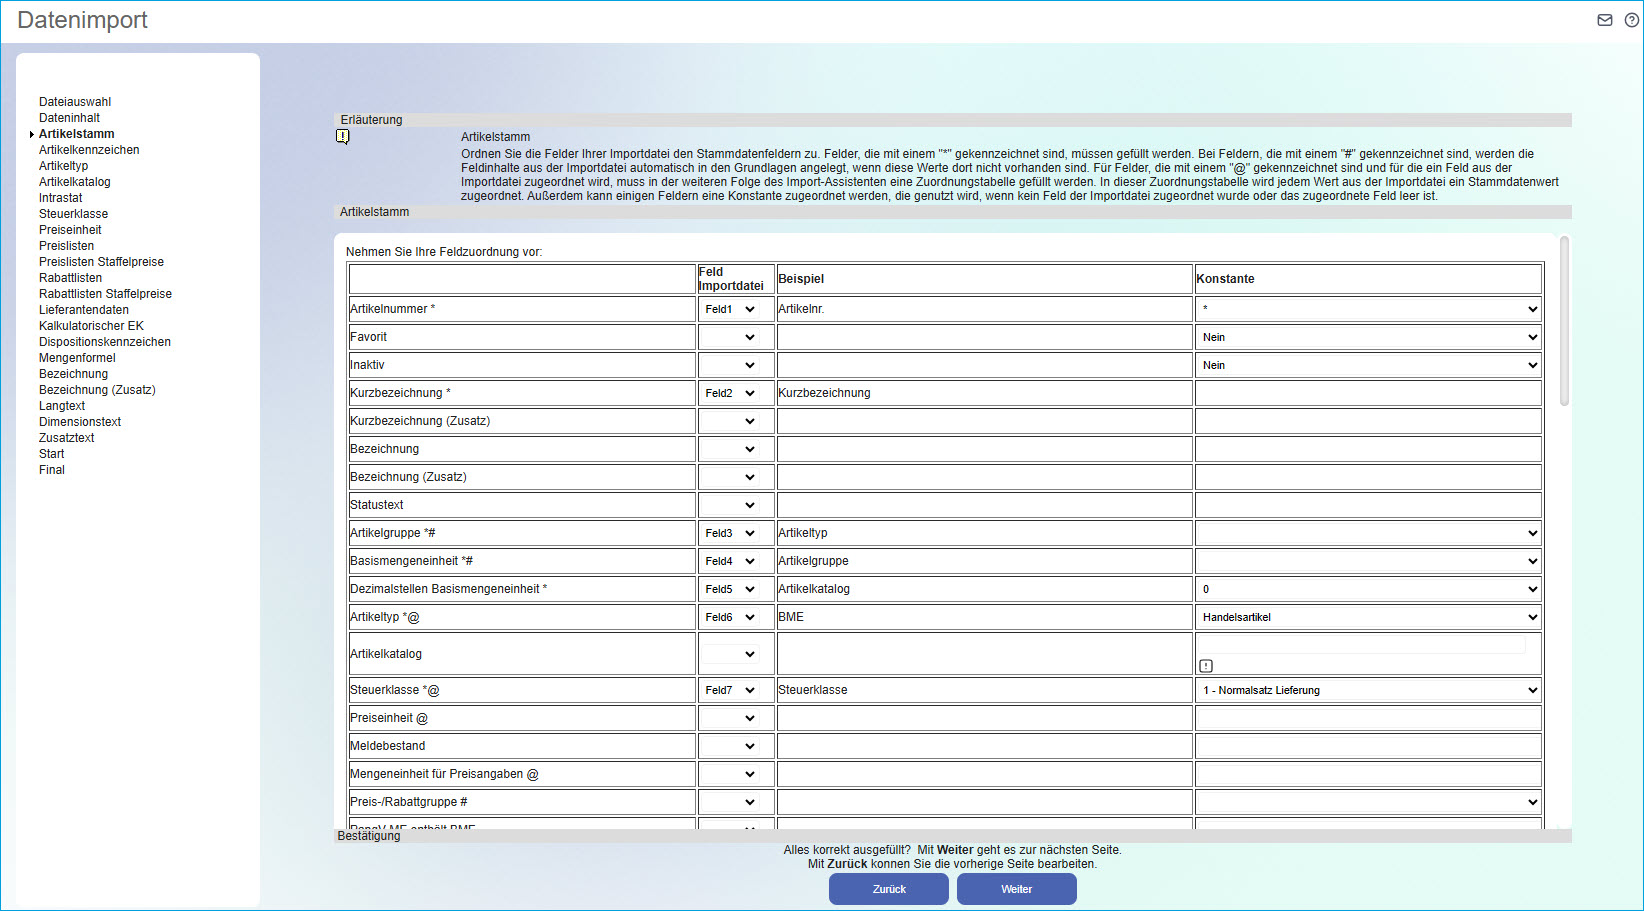This screenshot has height=911, width=1644.
Task: Expand Konstante dropdown for Favorit
Action: (1368, 338)
